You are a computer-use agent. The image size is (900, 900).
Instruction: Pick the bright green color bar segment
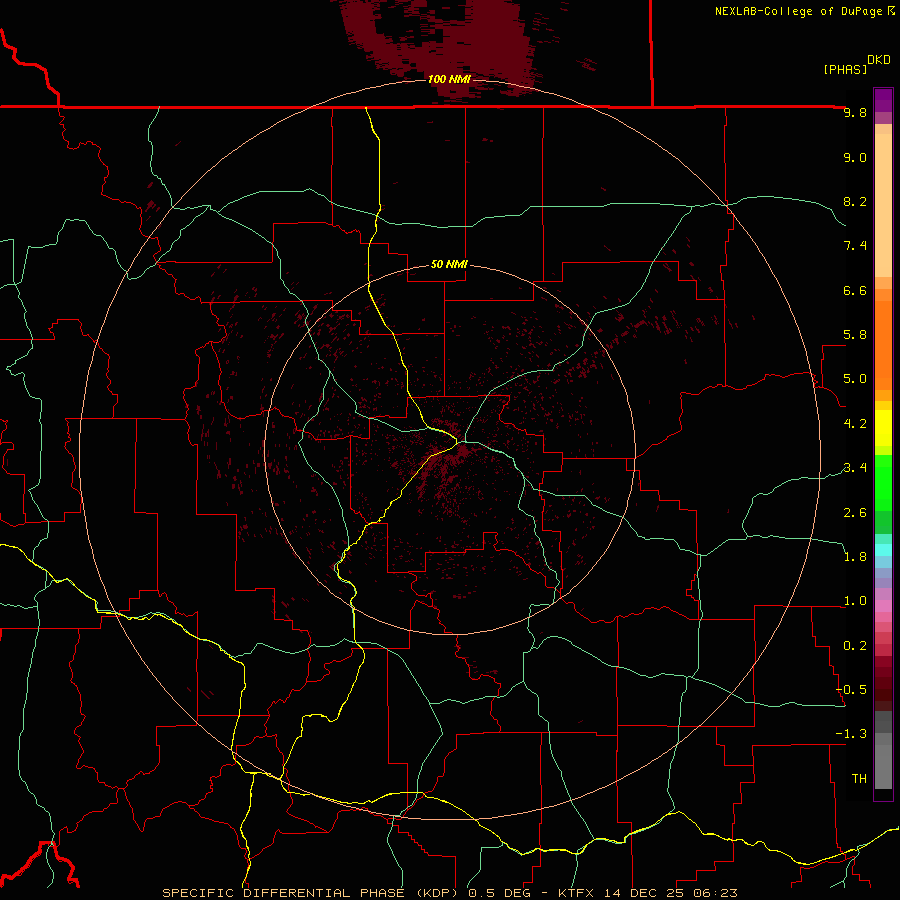883,483
